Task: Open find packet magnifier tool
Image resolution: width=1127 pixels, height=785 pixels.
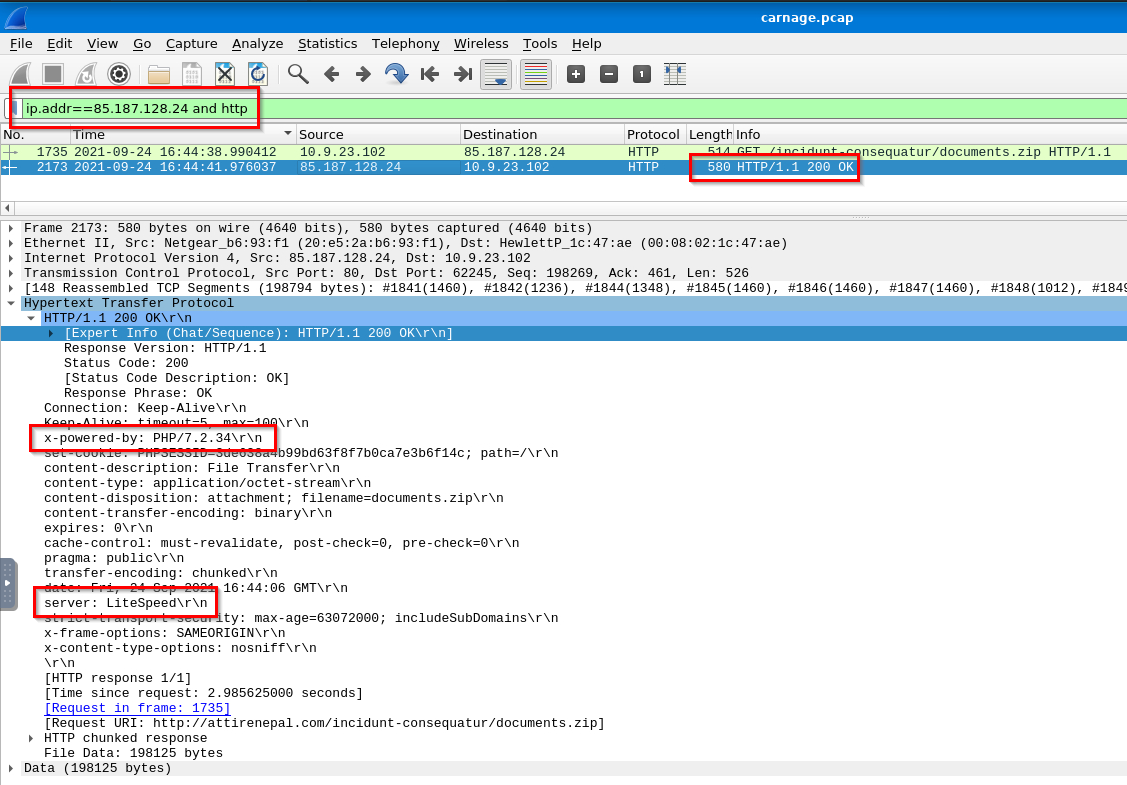Action: click(297, 74)
